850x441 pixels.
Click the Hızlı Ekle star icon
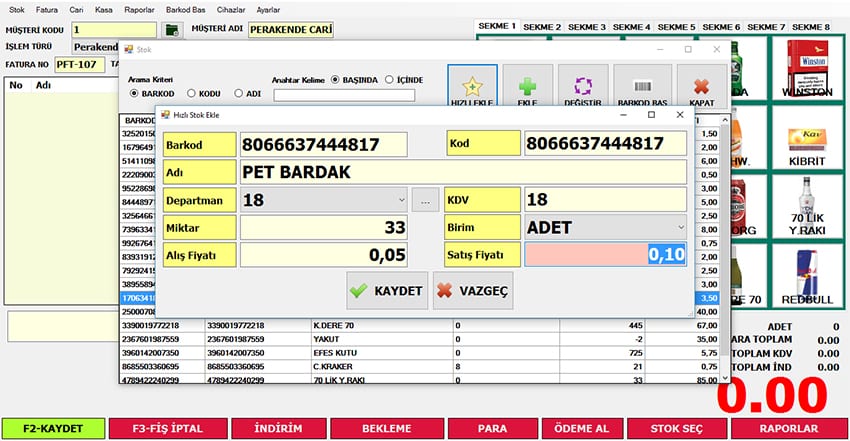472,80
